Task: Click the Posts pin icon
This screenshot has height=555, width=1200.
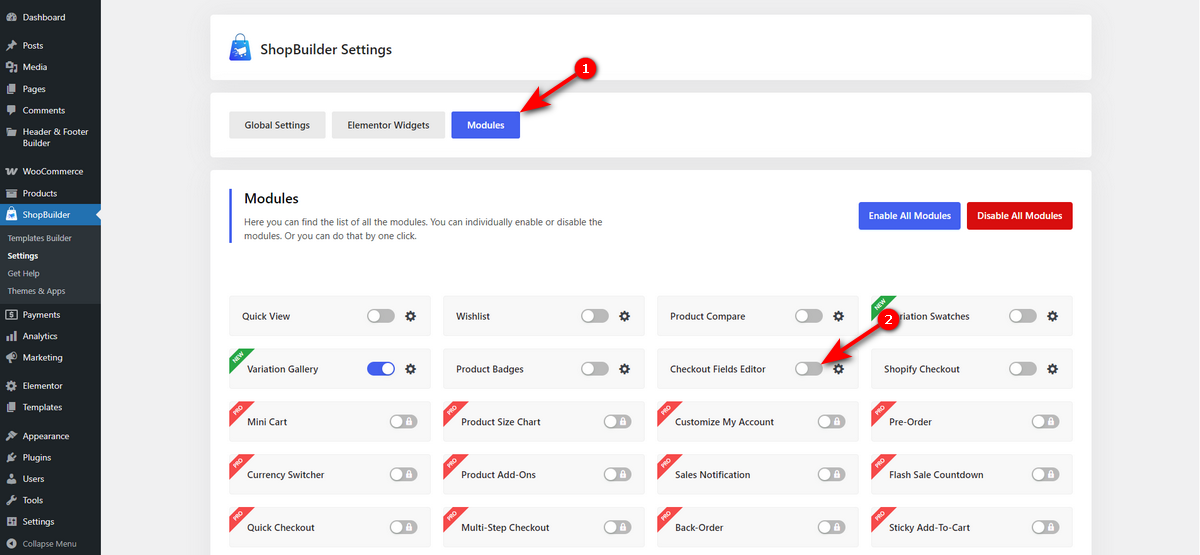Action: (11, 45)
